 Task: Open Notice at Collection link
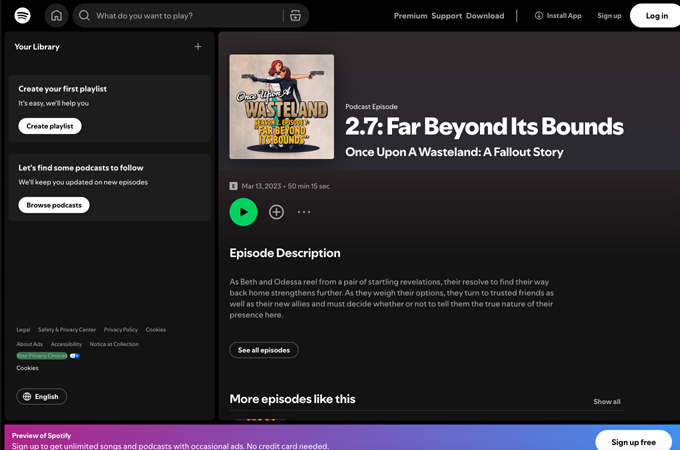tap(114, 344)
